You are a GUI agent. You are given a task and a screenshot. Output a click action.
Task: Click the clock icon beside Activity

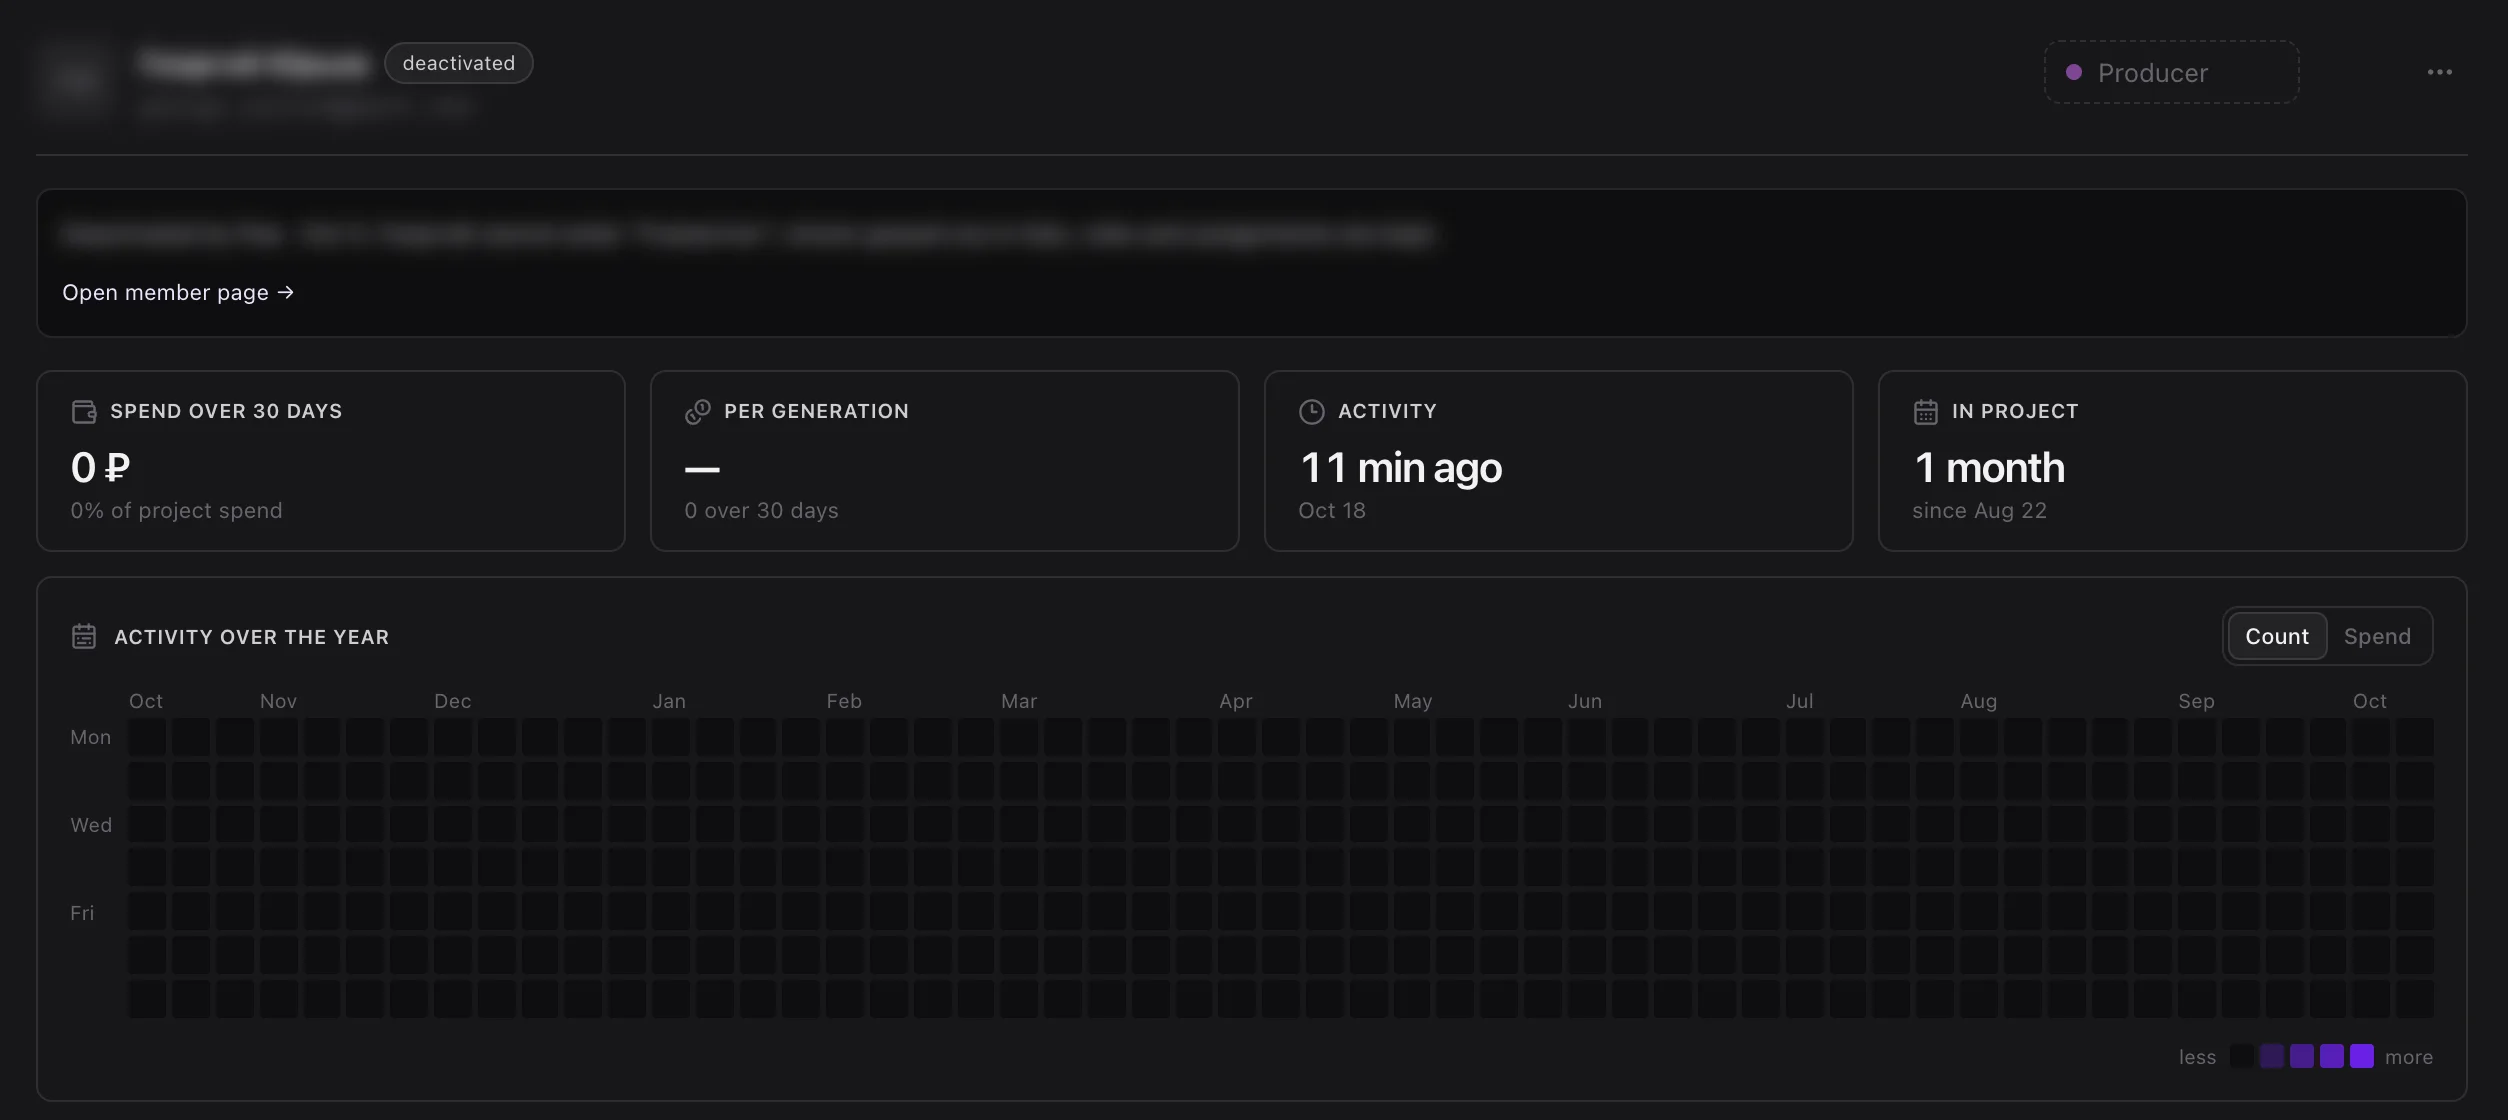tap(1311, 411)
